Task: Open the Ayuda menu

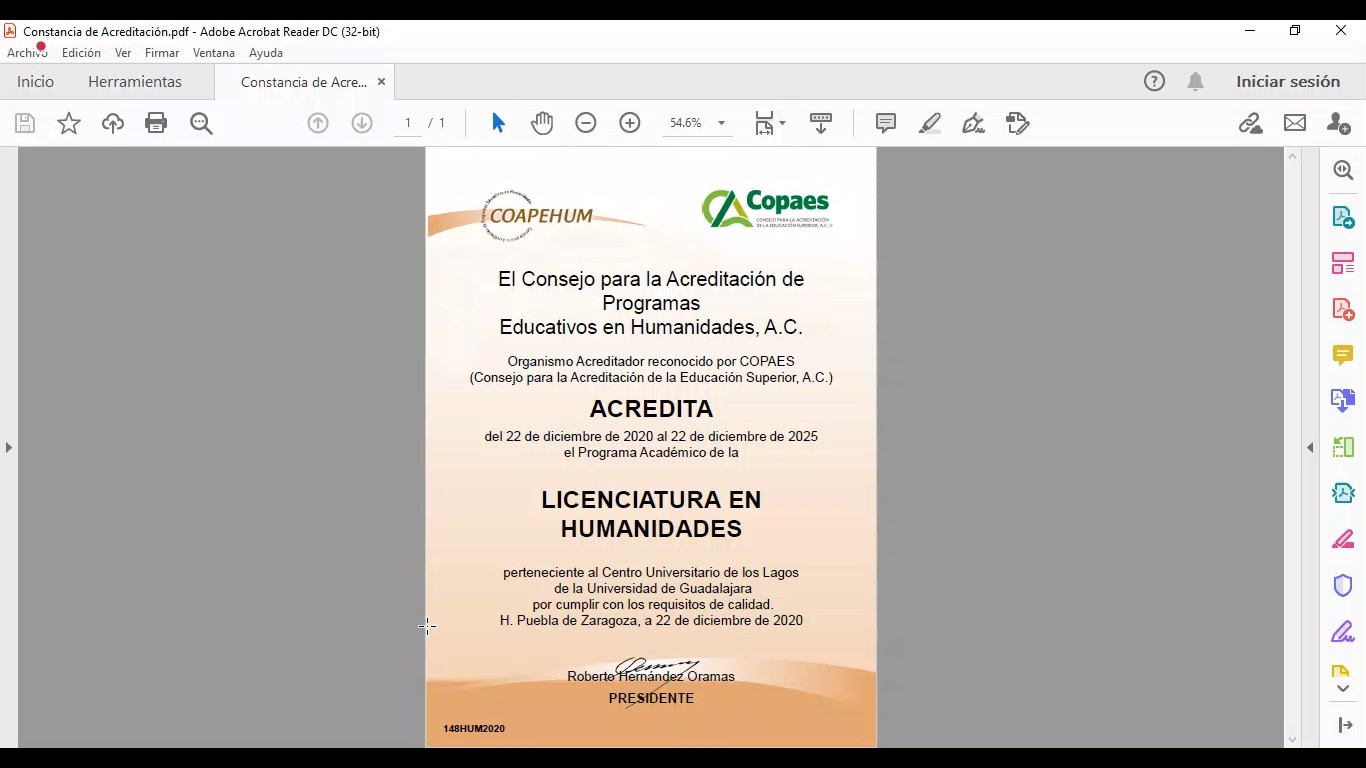Action: click(x=266, y=53)
